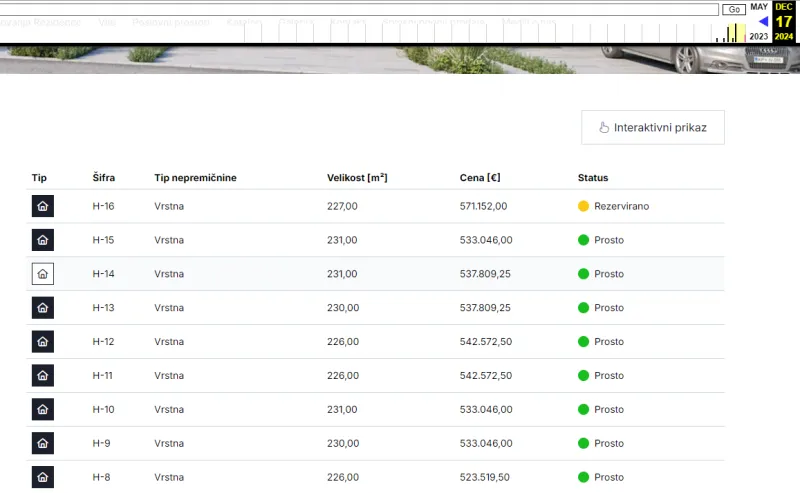Click the Vrstna type in H-12 row
Image resolution: width=800 pixels, height=493 pixels.
[x=169, y=341]
